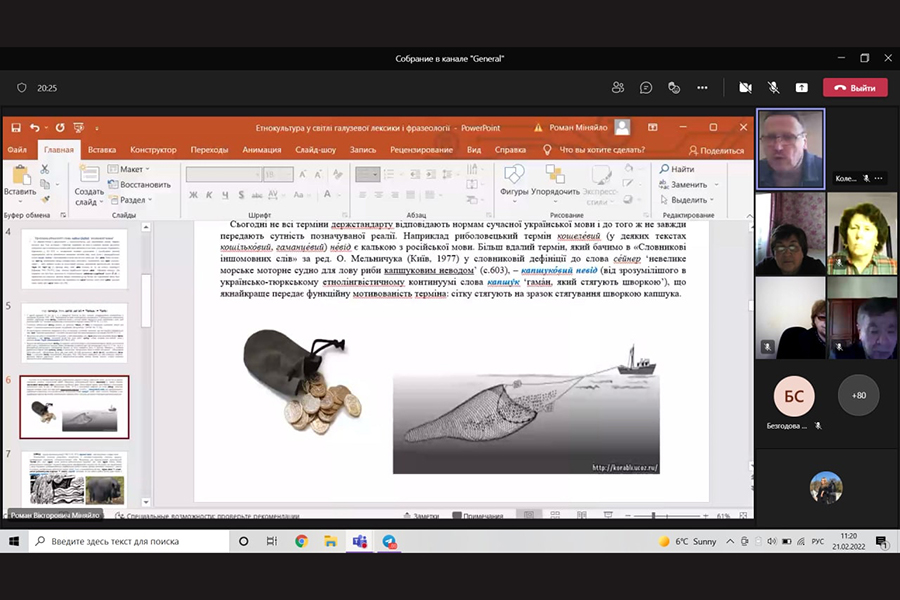Click the +80 more participants button
Image resolution: width=900 pixels, height=600 pixels.
858,395
